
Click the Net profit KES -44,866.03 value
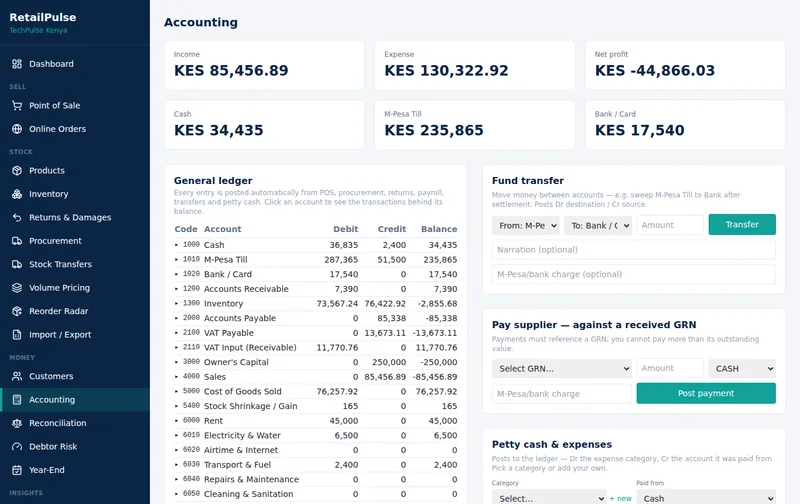[655, 70]
